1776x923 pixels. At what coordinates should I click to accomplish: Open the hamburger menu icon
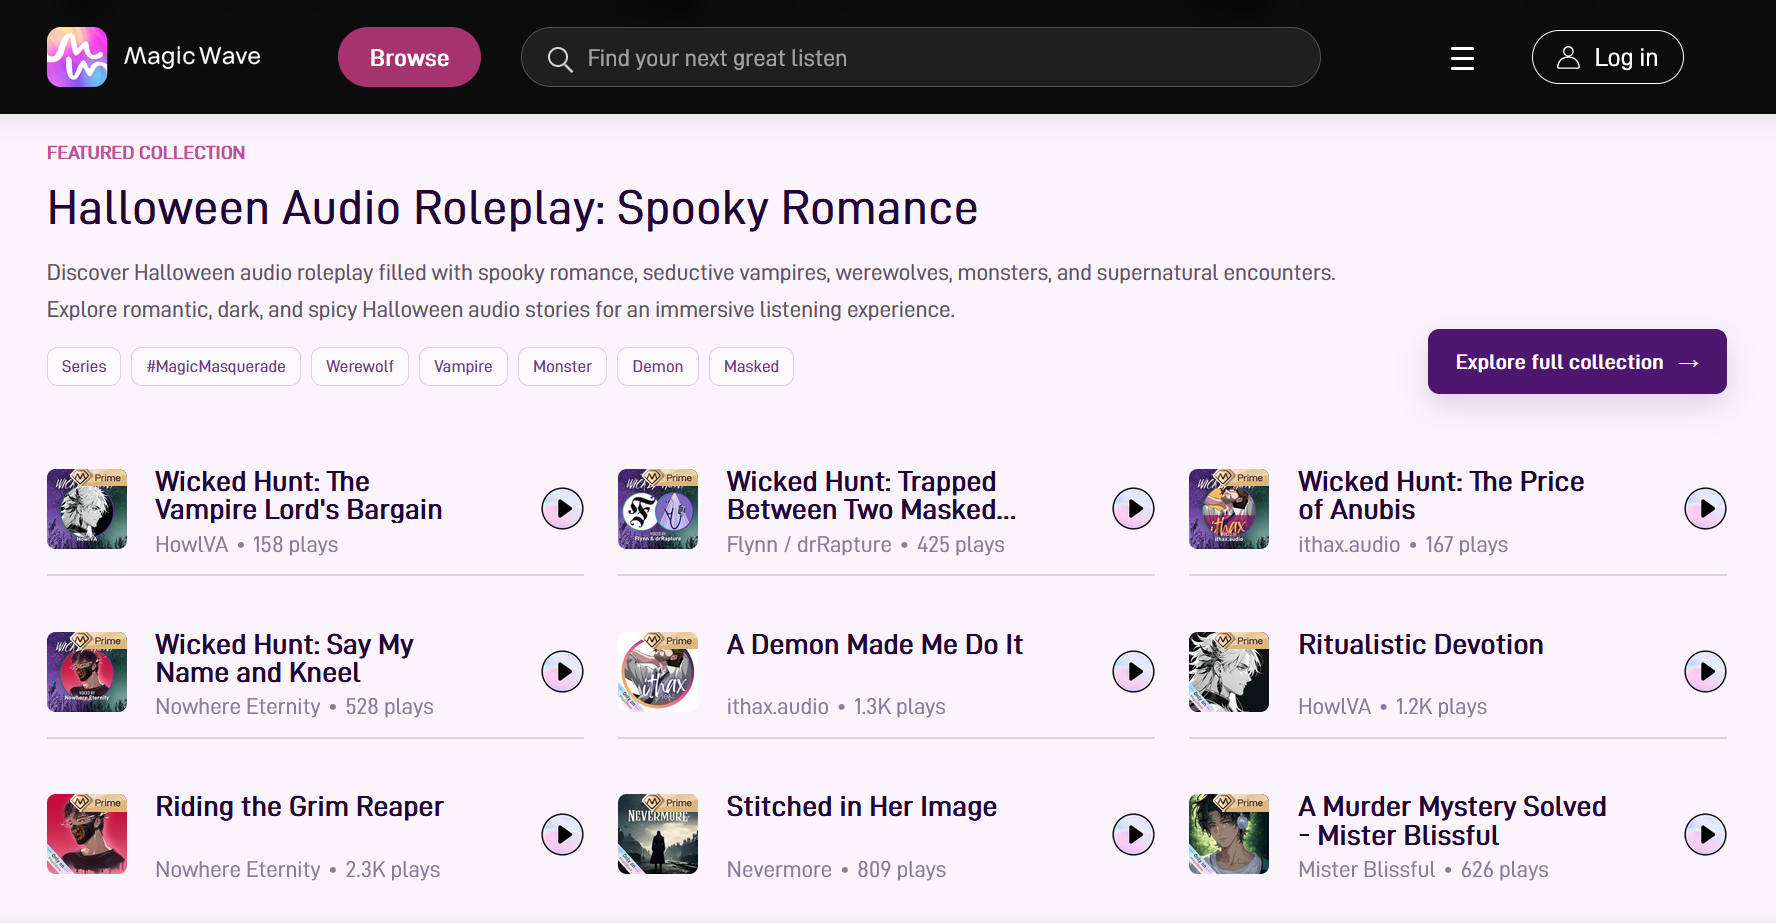coord(1462,59)
